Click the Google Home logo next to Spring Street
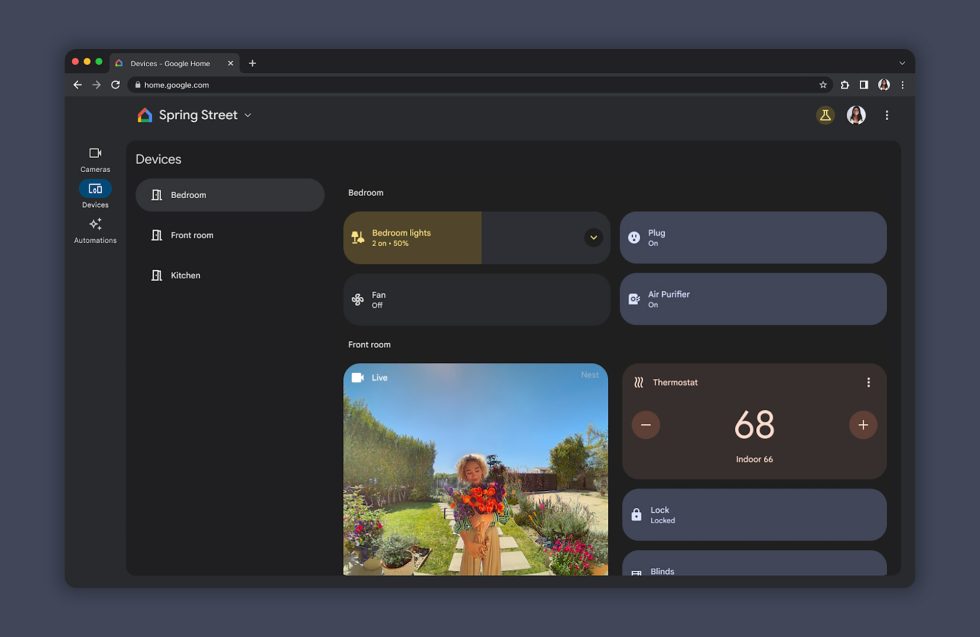 coord(144,115)
